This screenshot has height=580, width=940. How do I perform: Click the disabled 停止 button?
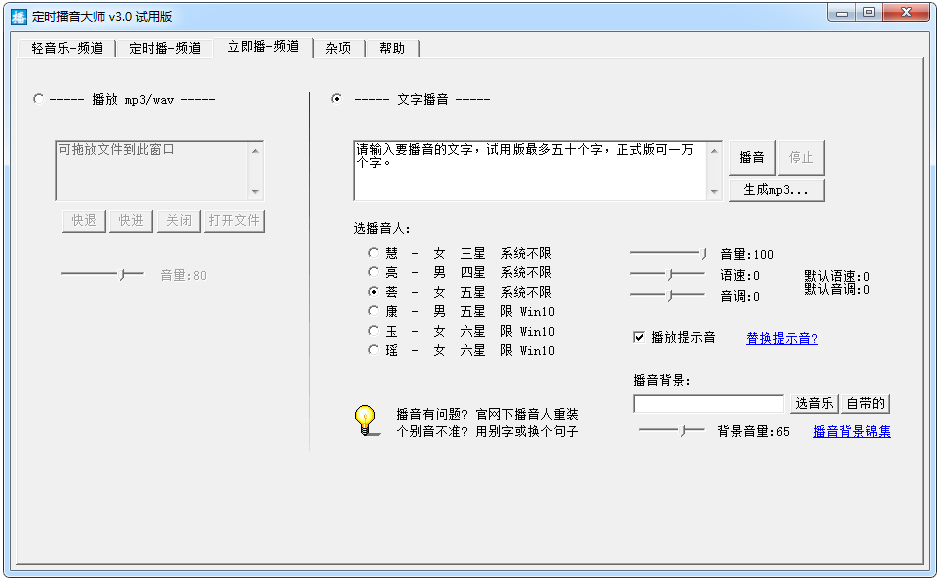click(802, 158)
